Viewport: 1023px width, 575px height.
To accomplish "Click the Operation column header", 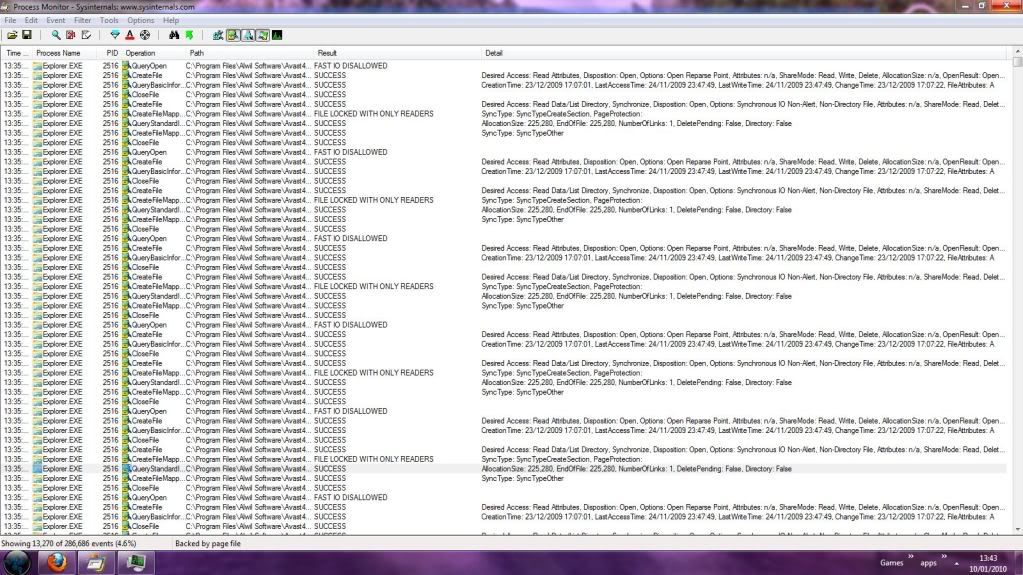I will point(154,53).
